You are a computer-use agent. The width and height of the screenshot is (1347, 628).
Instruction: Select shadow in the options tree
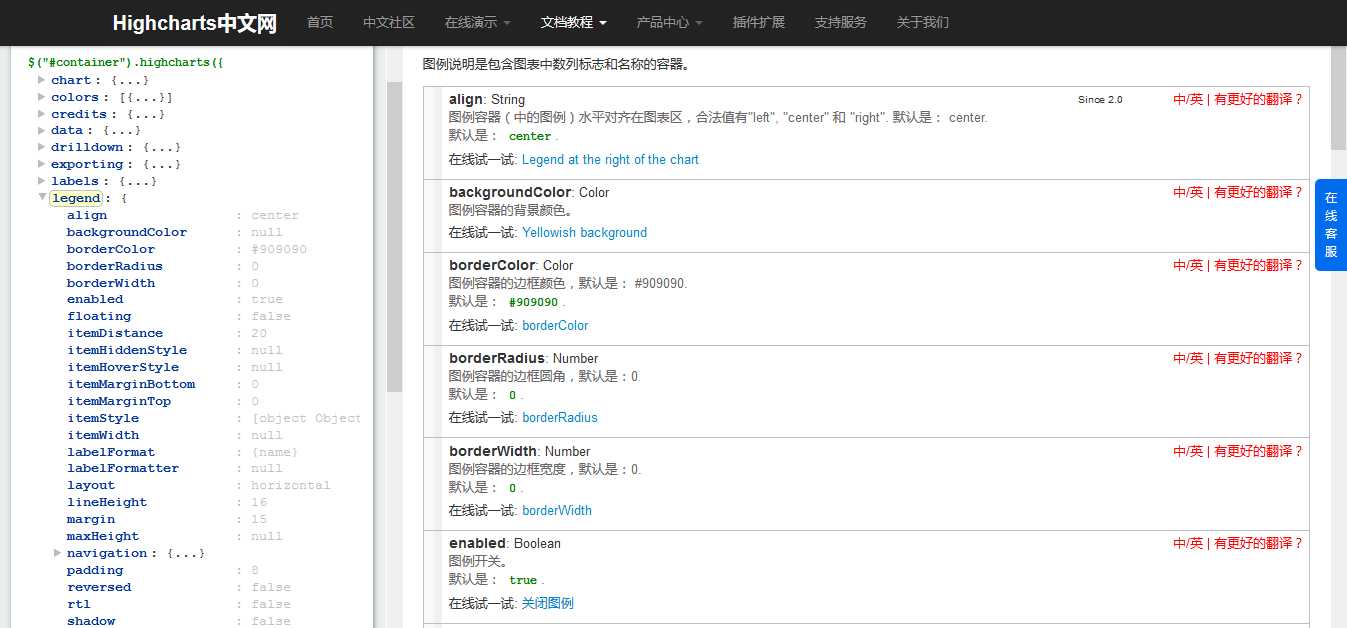91,621
